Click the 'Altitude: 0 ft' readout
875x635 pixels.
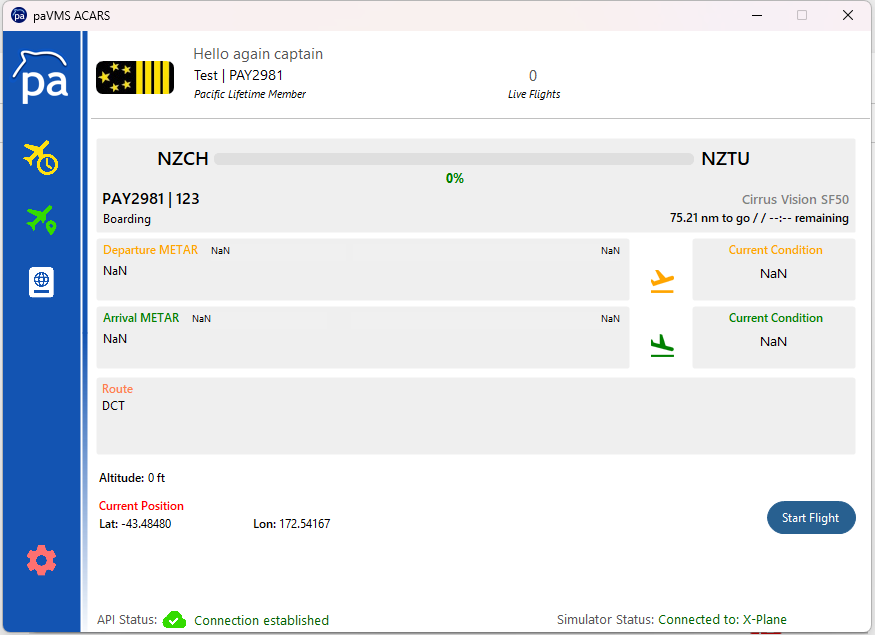click(x=132, y=478)
